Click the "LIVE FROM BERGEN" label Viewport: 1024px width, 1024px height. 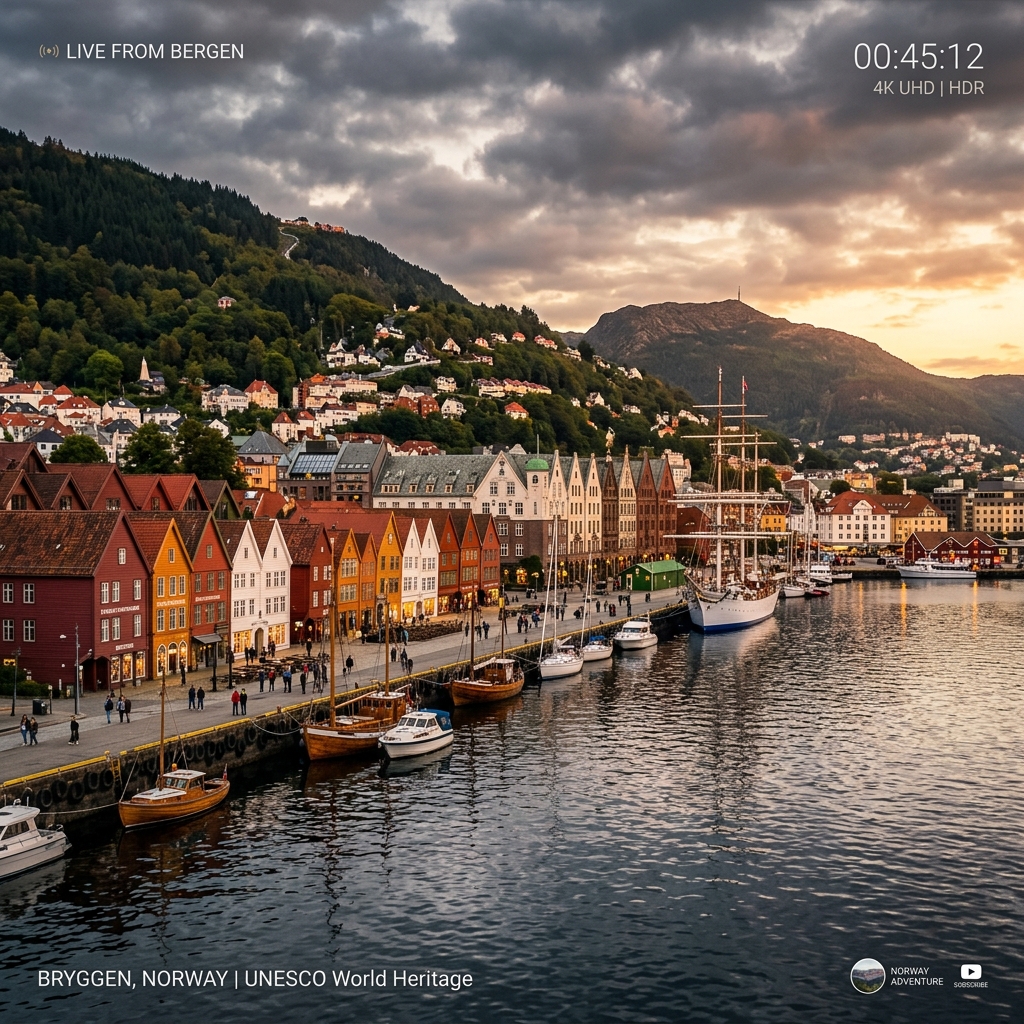[x=155, y=52]
